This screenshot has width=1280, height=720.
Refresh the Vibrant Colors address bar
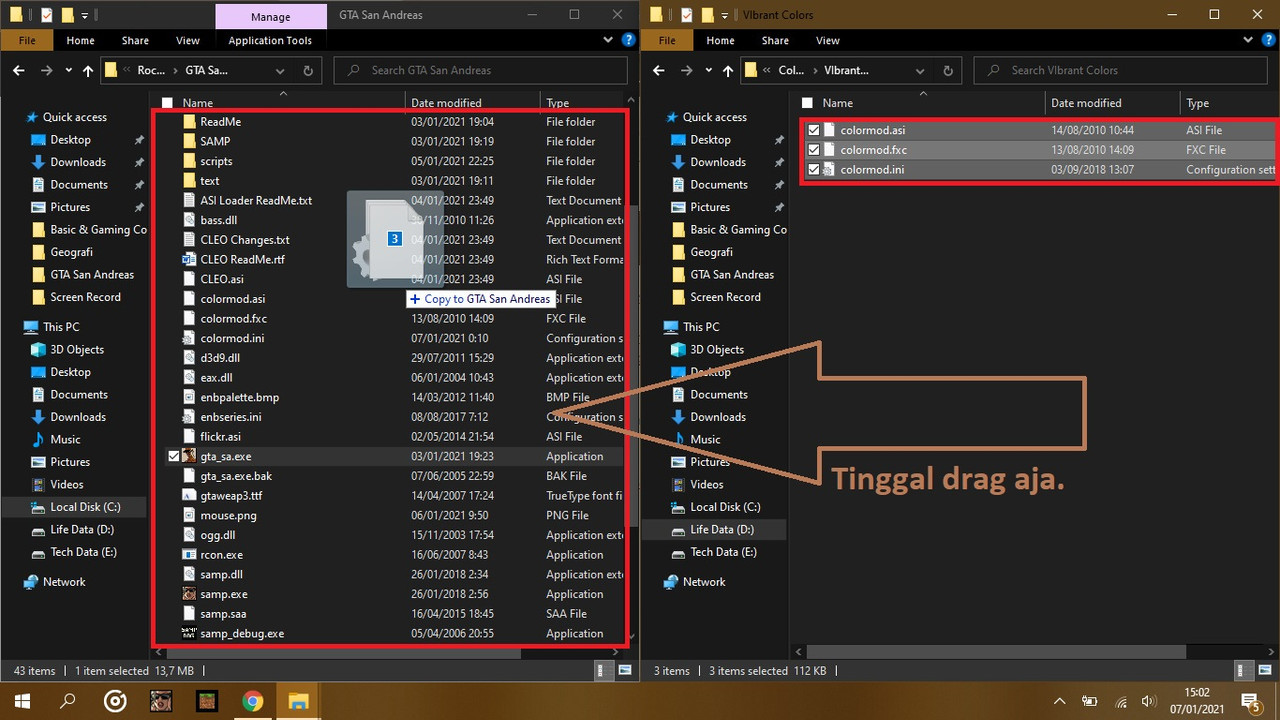pyautogui.click(x=948, y=71)
